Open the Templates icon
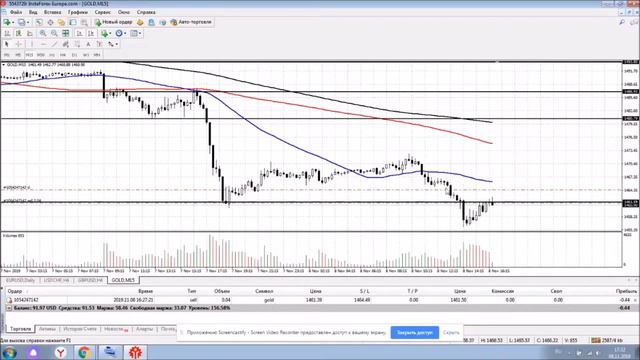The image size is (640, 360). pos(134,33)
